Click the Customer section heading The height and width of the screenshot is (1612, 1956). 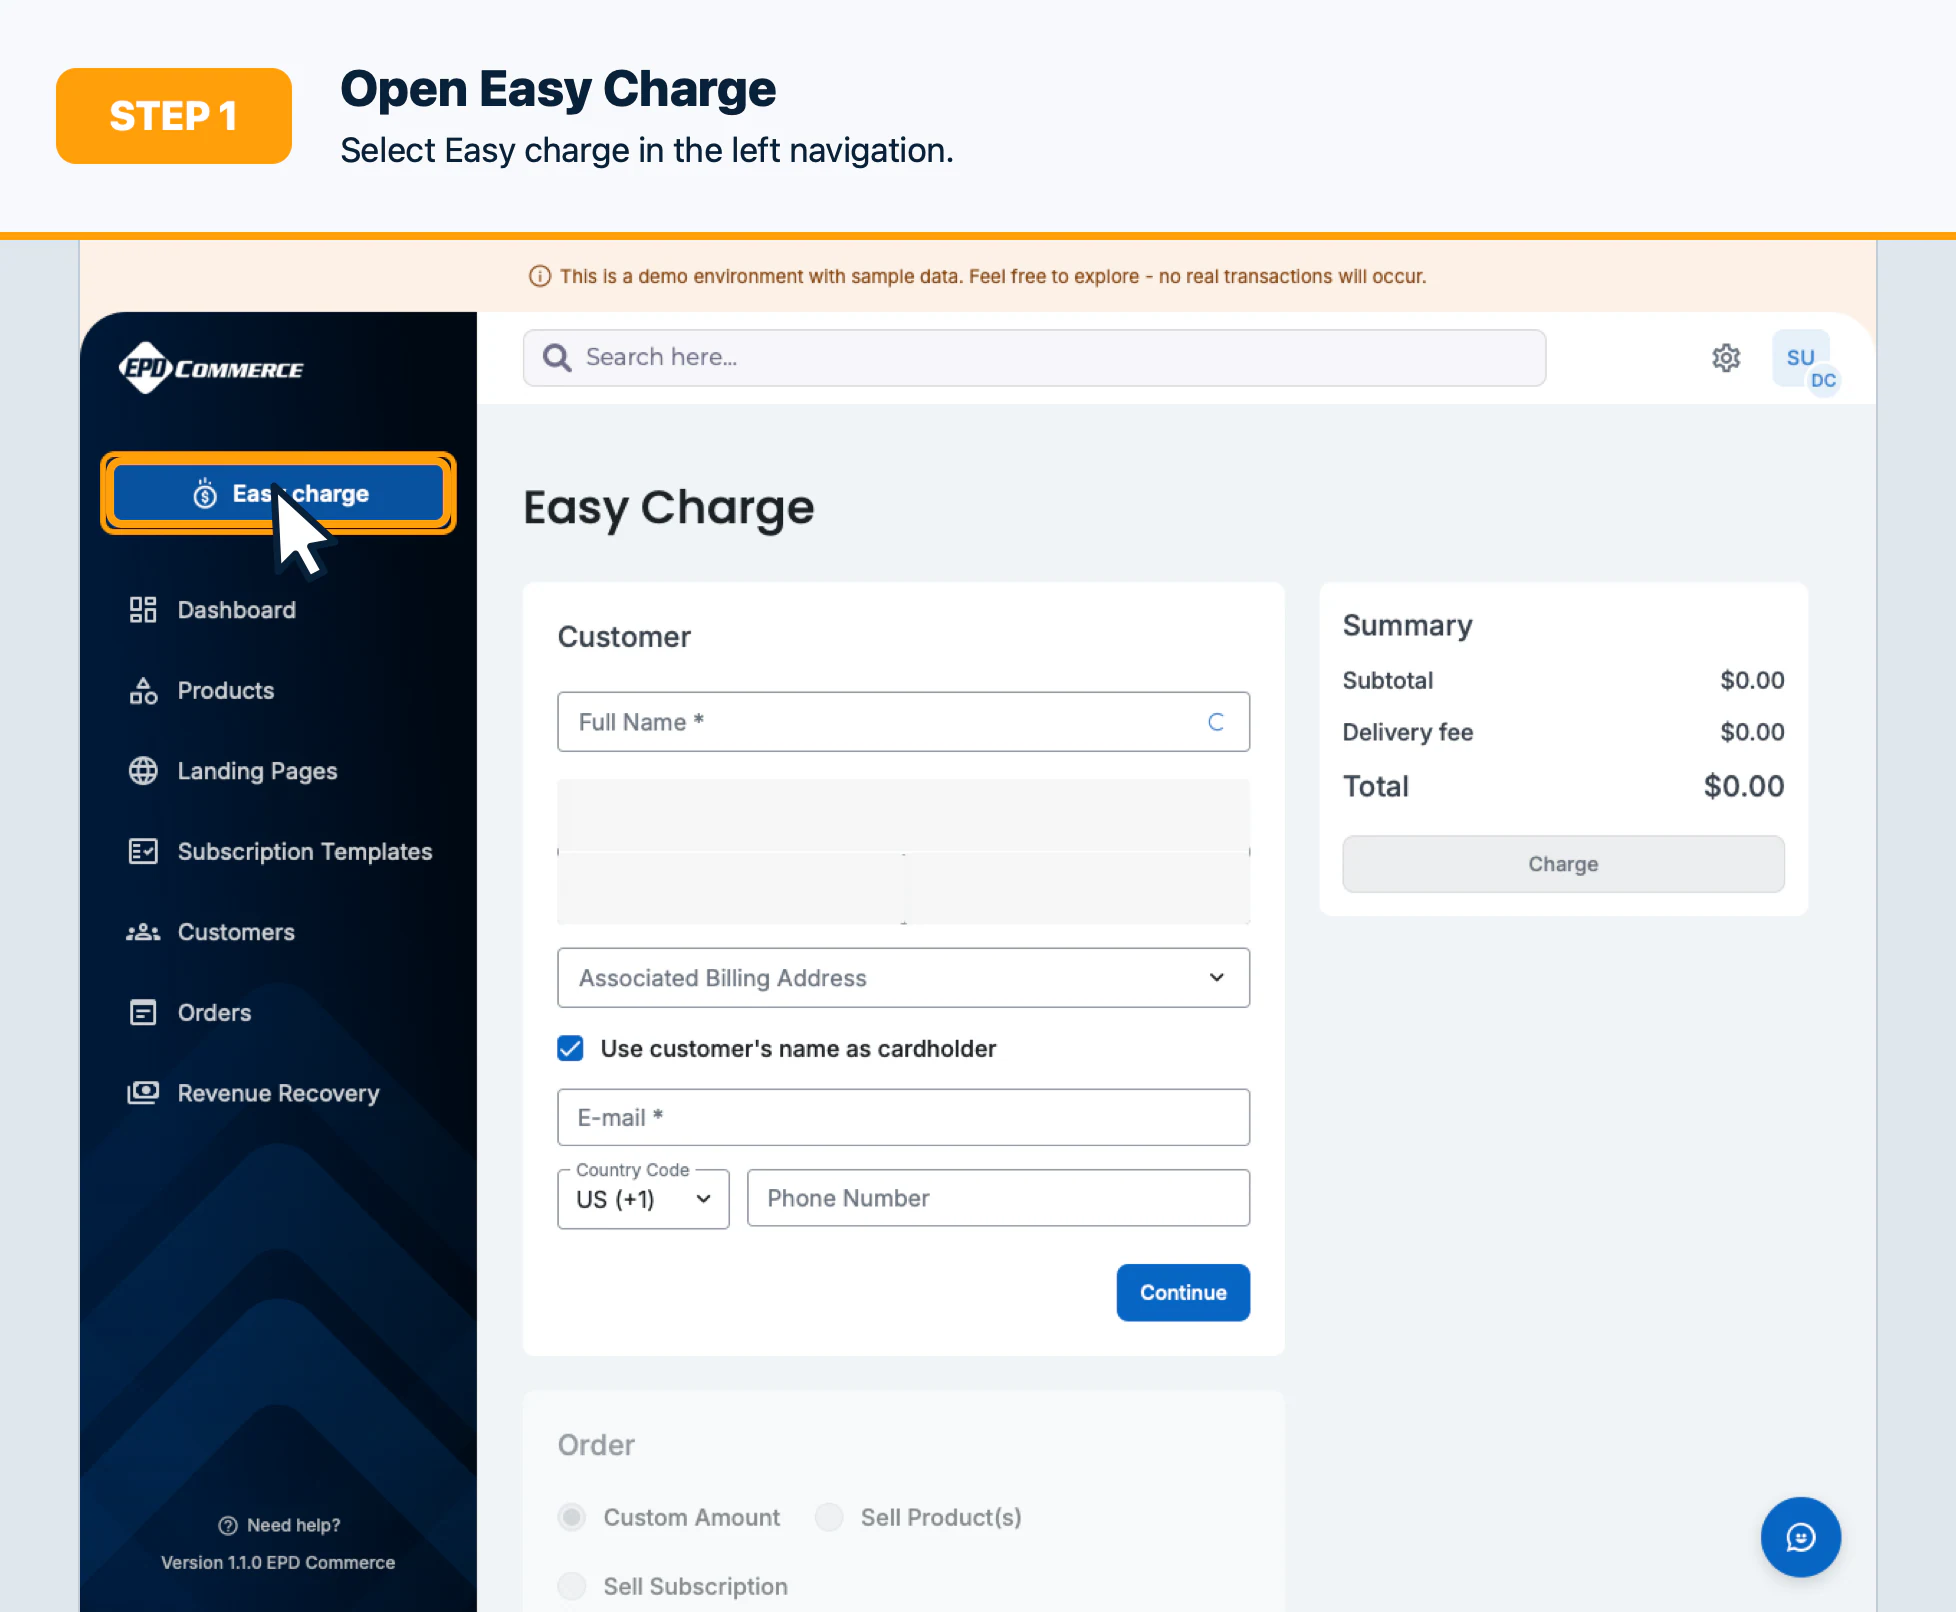pyautogui.click(x=624, y=637)
